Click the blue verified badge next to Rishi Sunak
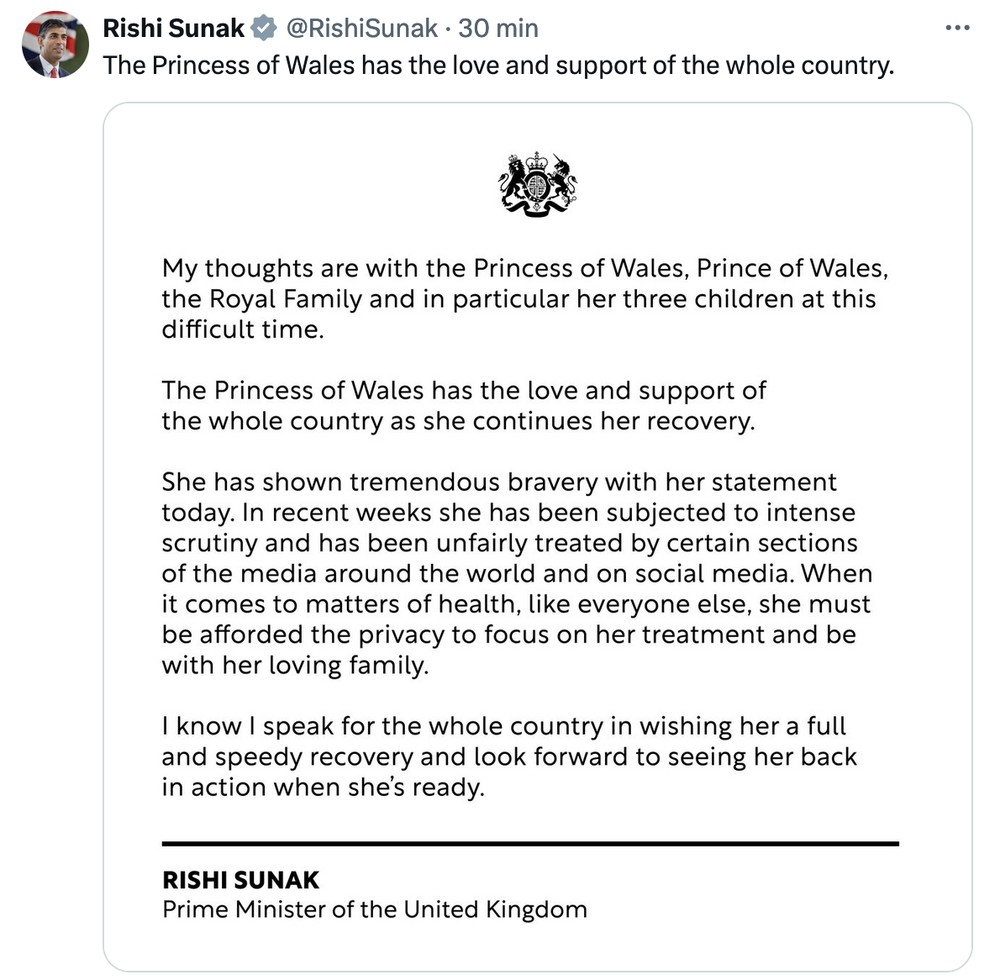The width and height of the screenshot is (1000, 980). (x=263, y=28)
